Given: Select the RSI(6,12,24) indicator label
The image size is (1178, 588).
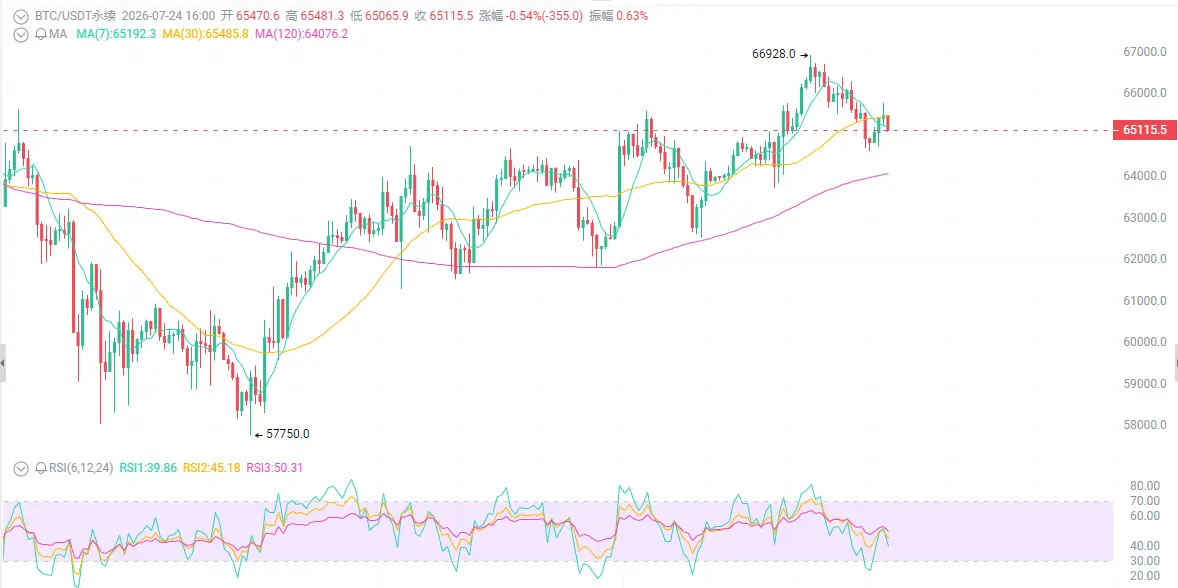Looking at the screenshot, I should pyautogui.click(x=81, y=468).
